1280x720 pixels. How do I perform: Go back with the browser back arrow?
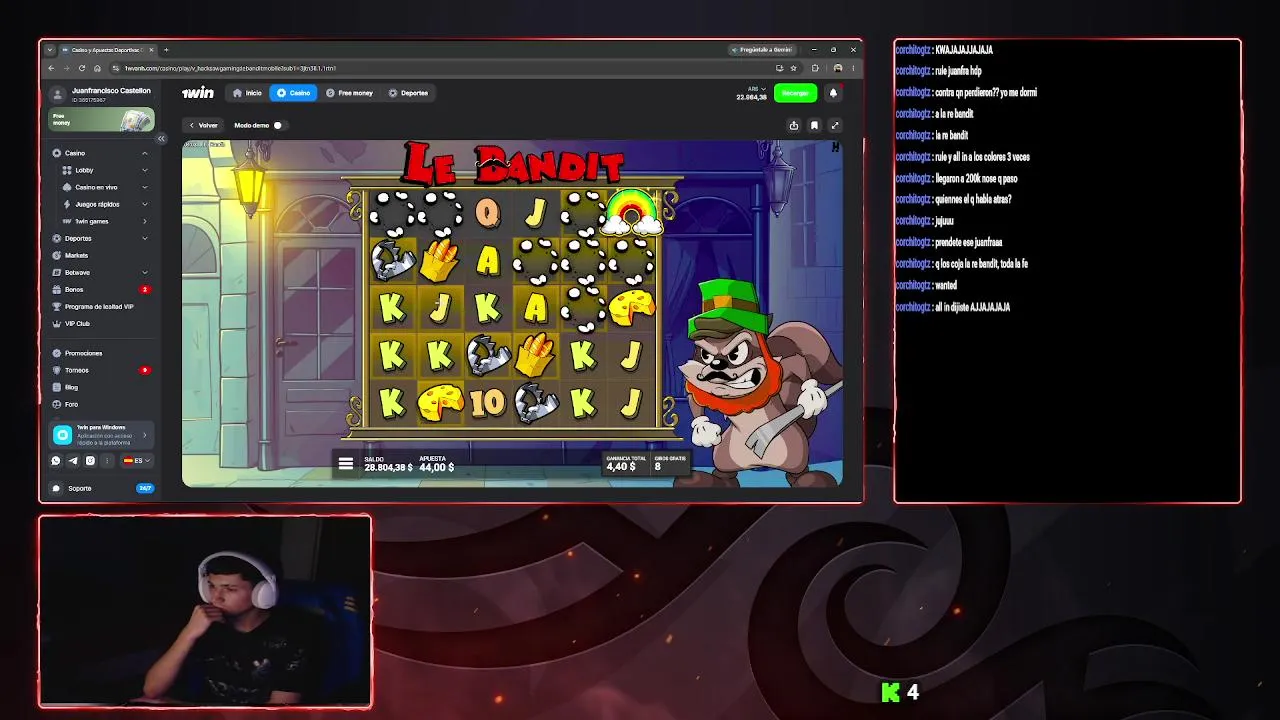[52, 68]
